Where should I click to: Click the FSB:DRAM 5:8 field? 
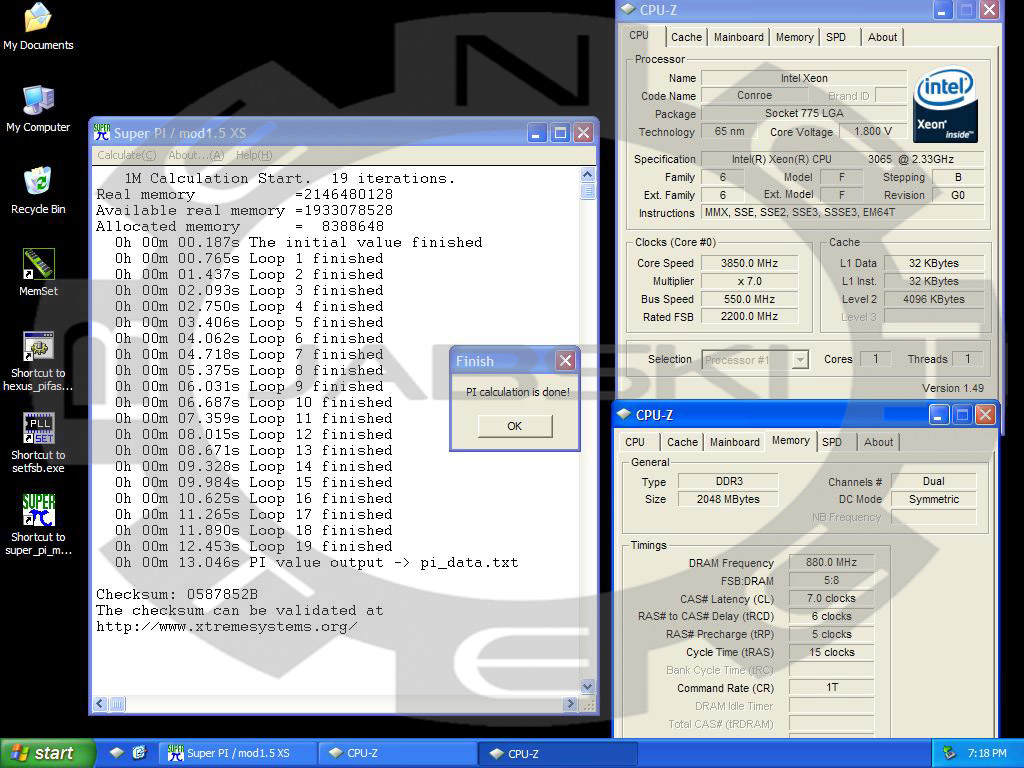point(831,581)
